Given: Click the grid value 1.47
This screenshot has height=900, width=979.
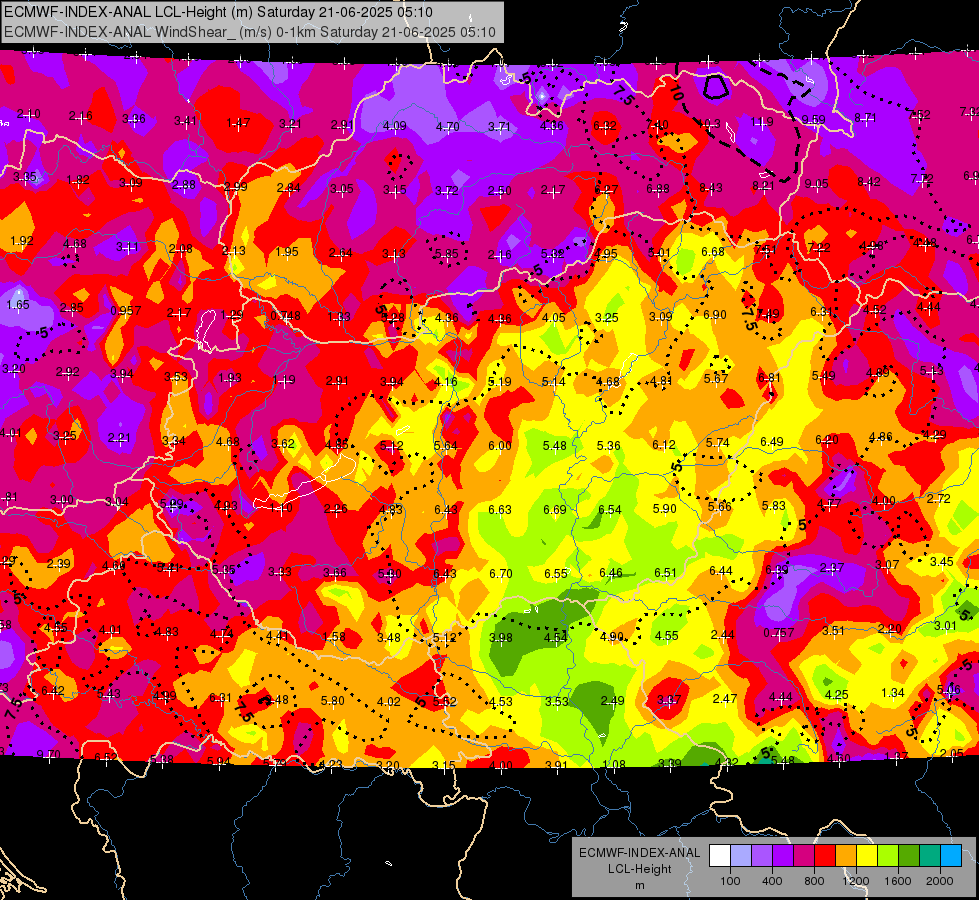Looking at the screenshot, I should pyautogui.click(x=238, y=123).
